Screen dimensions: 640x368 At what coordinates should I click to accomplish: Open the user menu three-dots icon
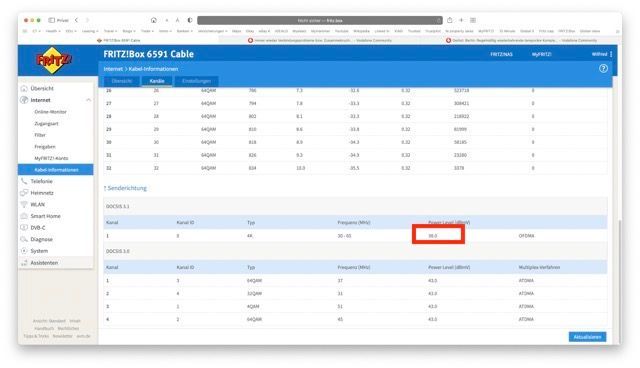(611, 54)
